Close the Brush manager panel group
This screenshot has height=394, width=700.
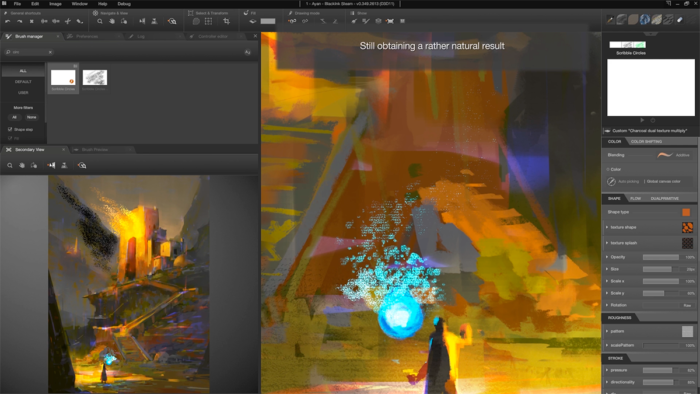click(255, 36)
